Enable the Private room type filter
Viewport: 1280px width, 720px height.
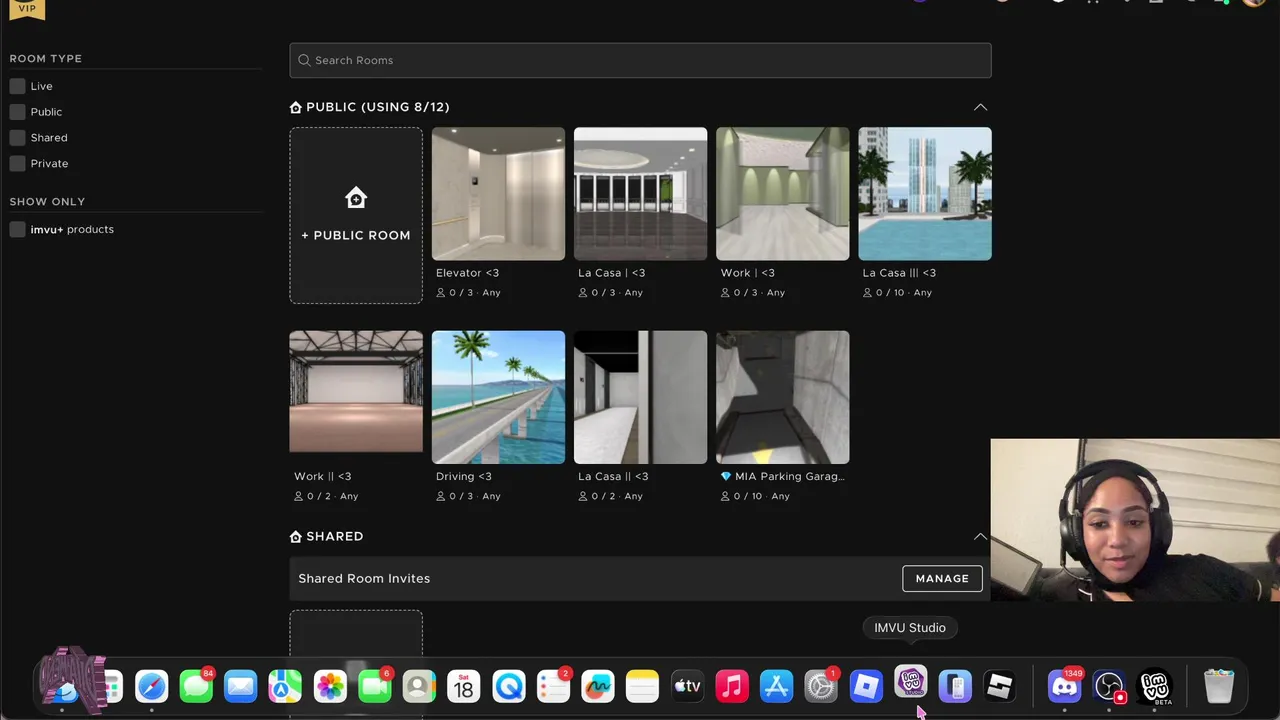pyautogui.click(x=17, y=163)
